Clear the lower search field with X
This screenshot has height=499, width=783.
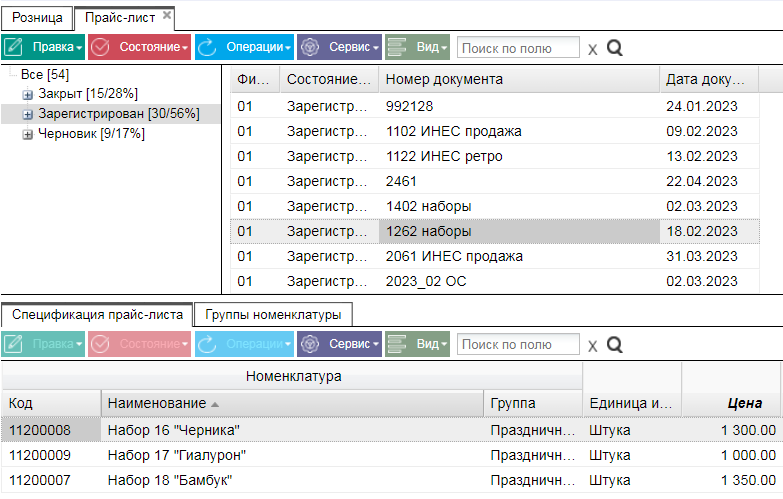coord(592,346)
